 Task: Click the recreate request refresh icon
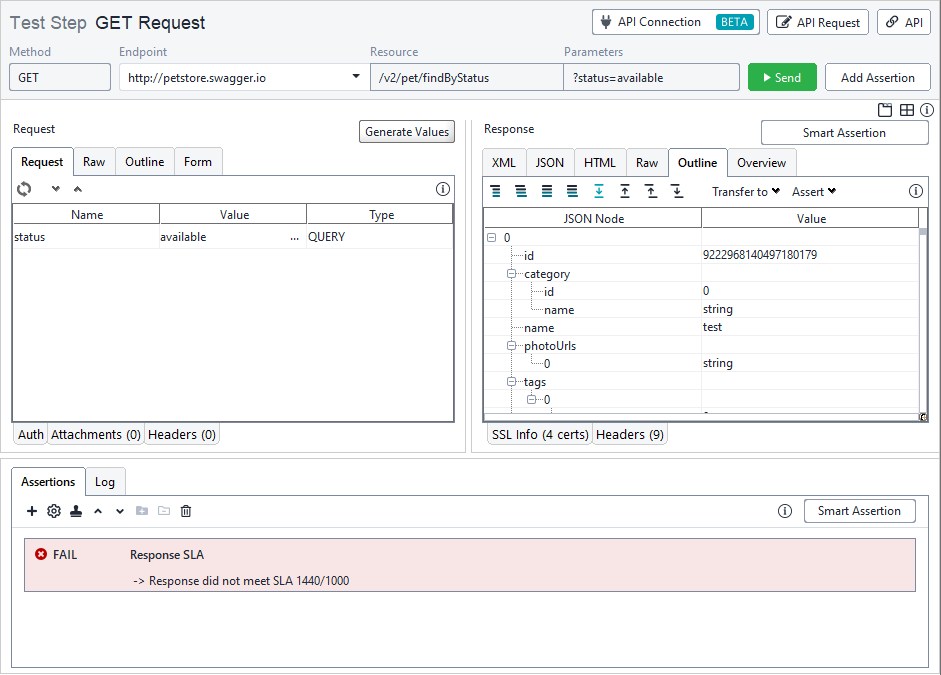click(22, 187)
